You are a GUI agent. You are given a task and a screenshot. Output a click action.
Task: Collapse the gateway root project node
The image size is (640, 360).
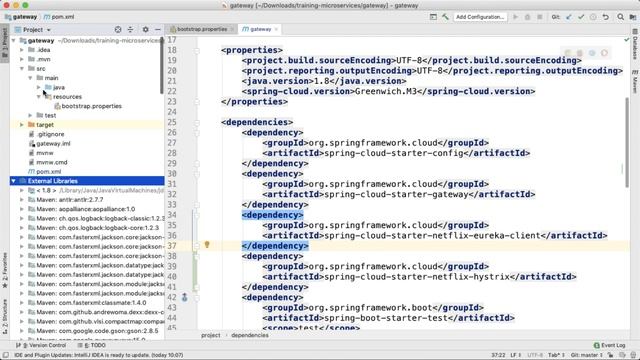[x=14, y=40]
